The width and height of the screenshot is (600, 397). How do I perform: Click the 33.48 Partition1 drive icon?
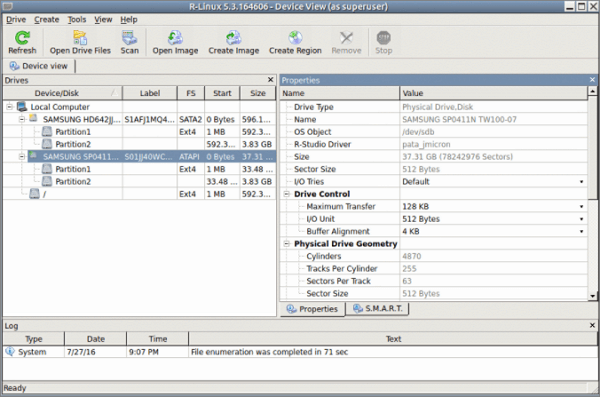pyautogui.click(x=47, y=169)
